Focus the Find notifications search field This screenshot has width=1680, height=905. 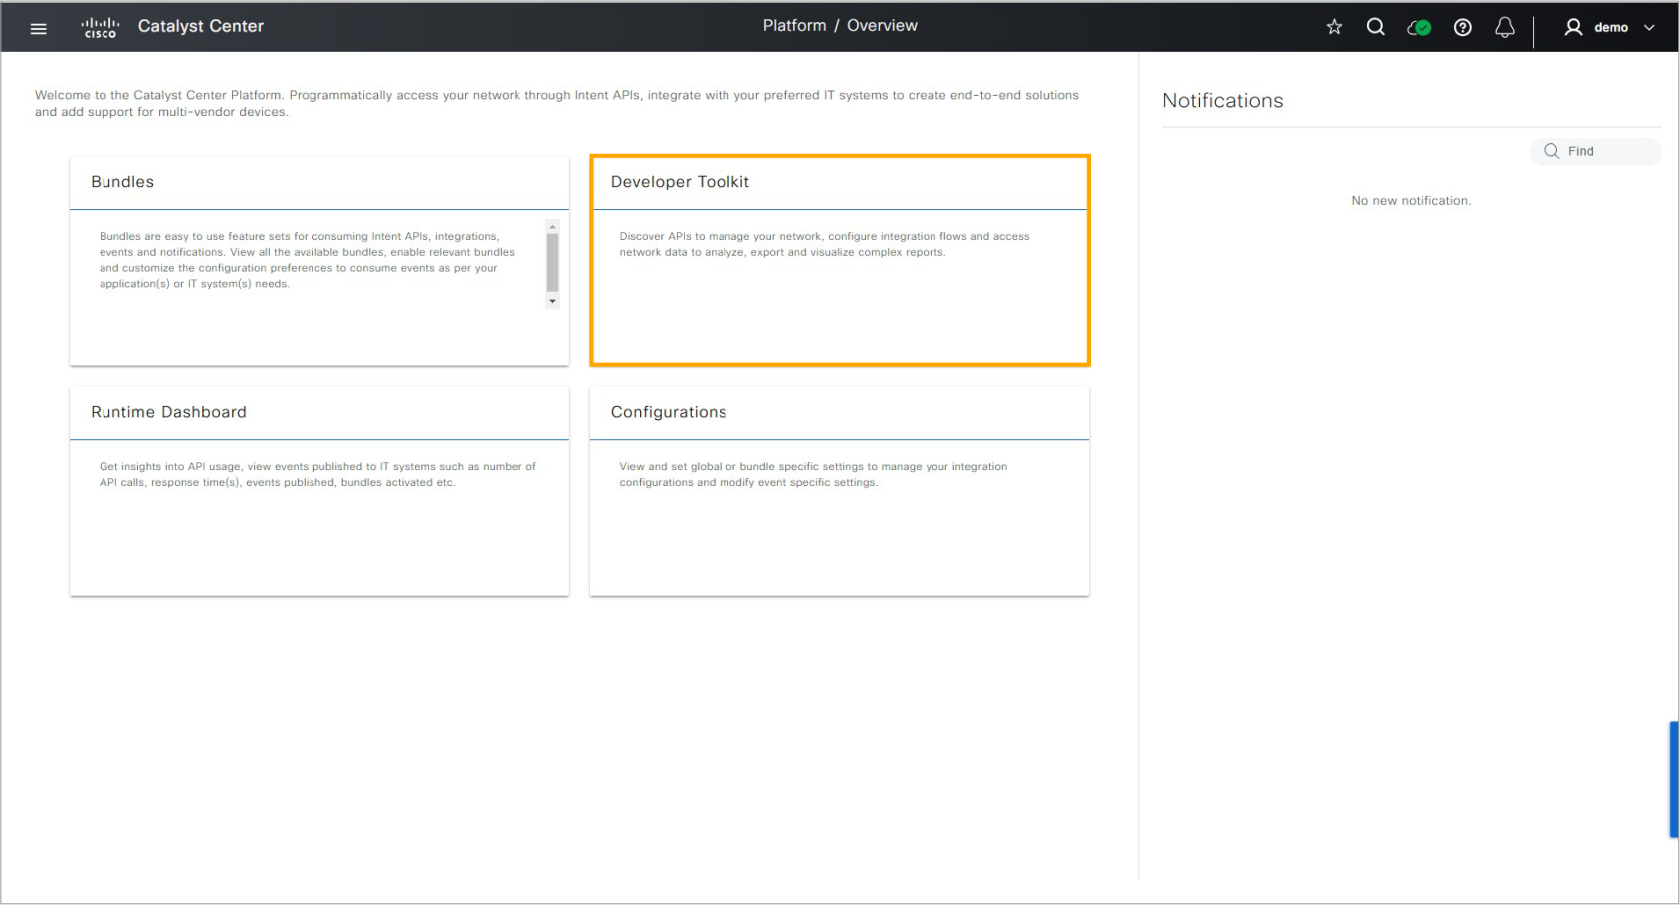click(1595, 151)
